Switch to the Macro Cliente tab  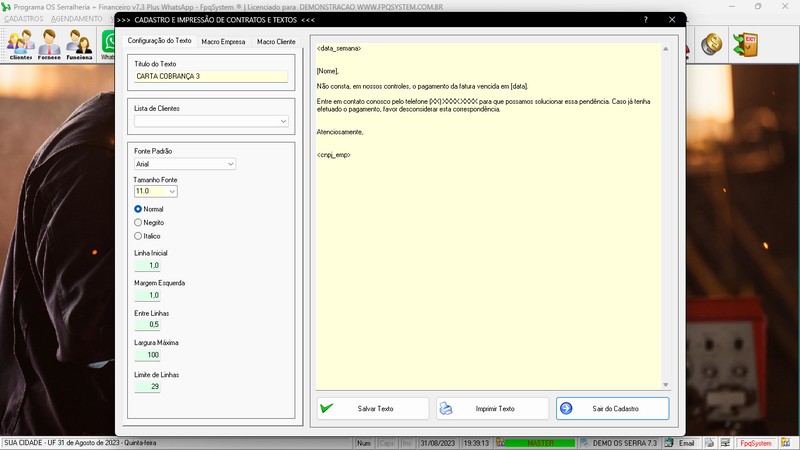(276, 41)
